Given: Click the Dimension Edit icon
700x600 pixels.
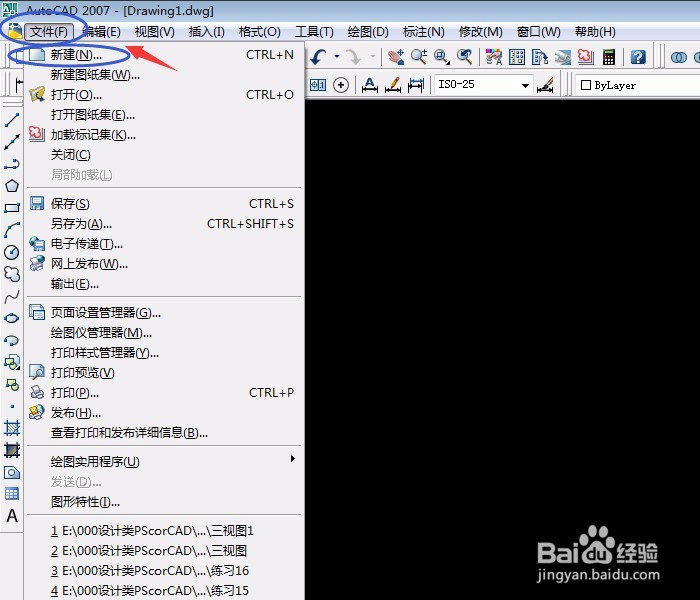Looking at the screenshot, I should click(370, 85).
